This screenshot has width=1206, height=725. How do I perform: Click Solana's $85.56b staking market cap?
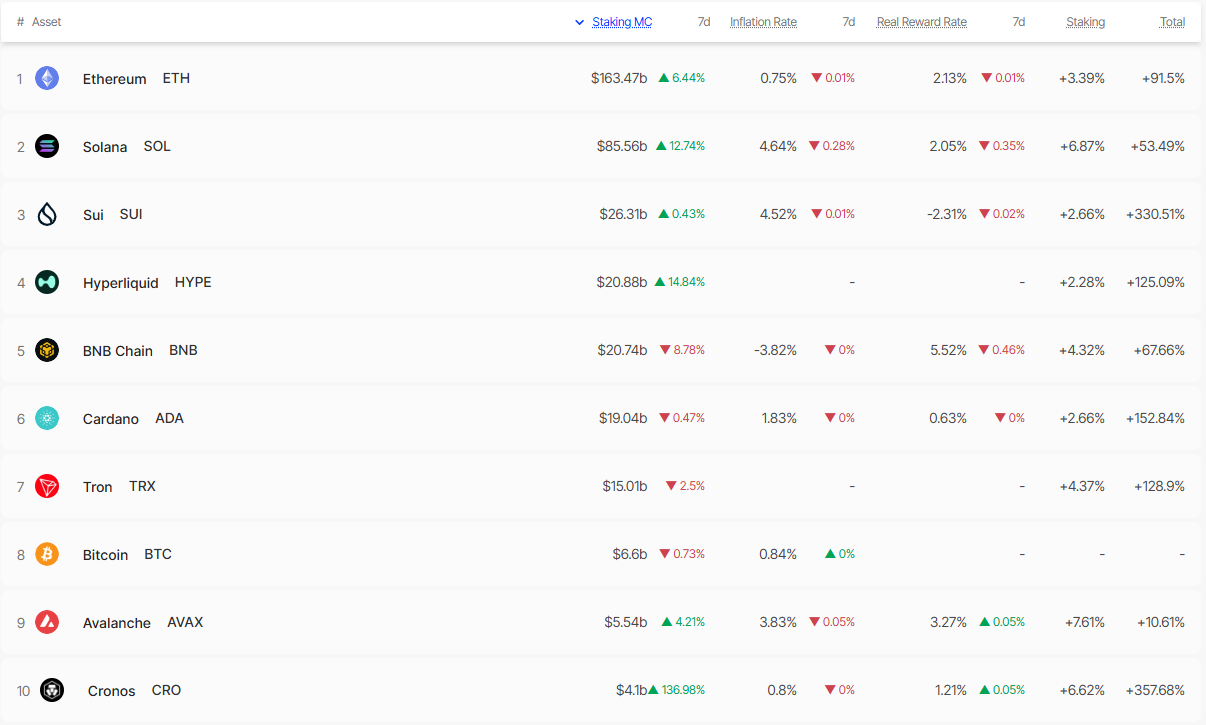pos(622,146)
